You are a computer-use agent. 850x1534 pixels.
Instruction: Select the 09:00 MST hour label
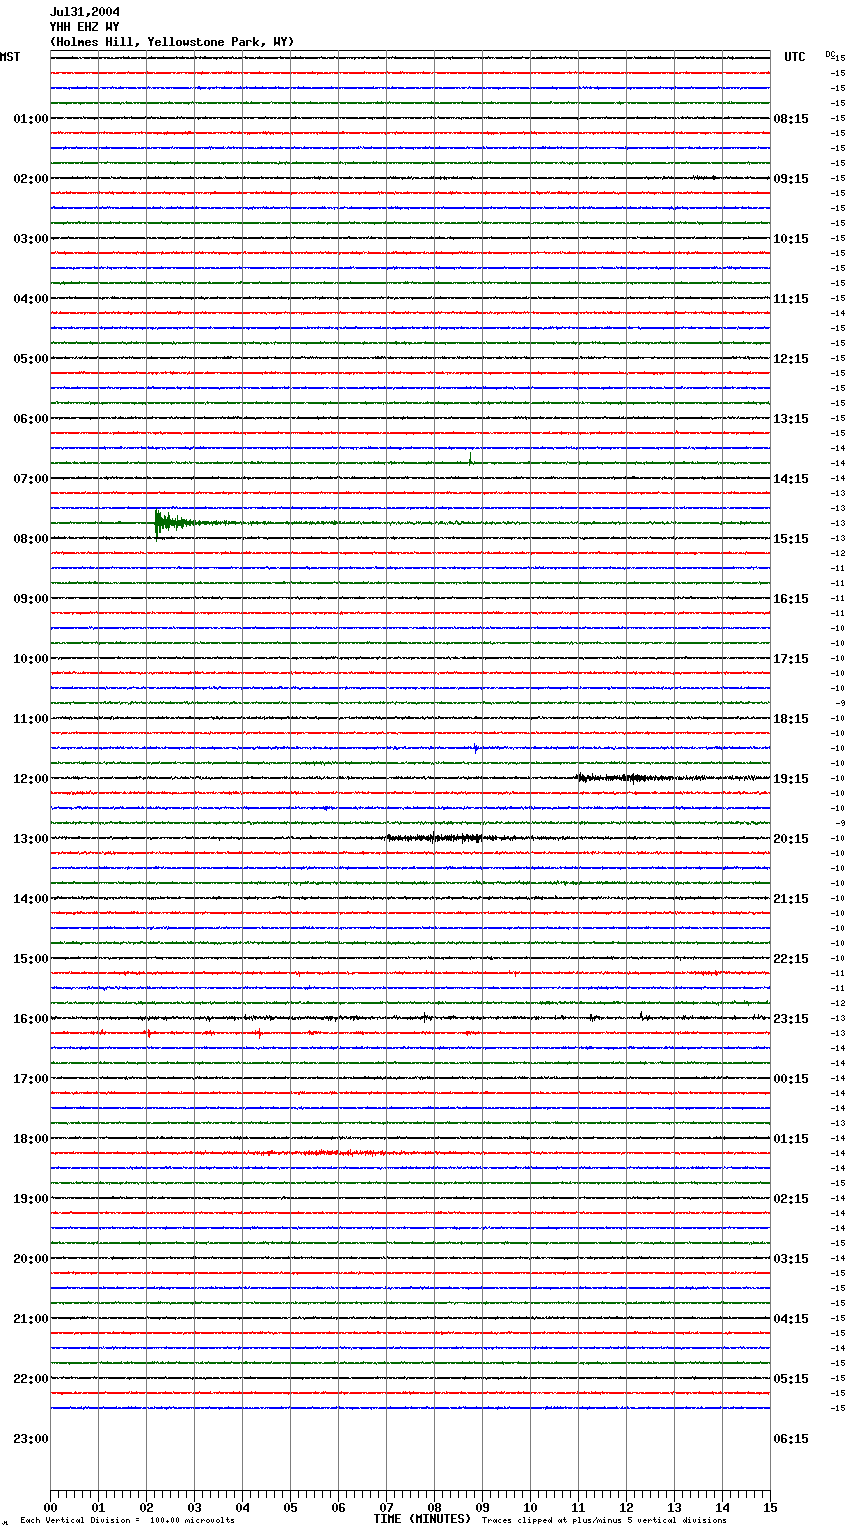[31, 599]
